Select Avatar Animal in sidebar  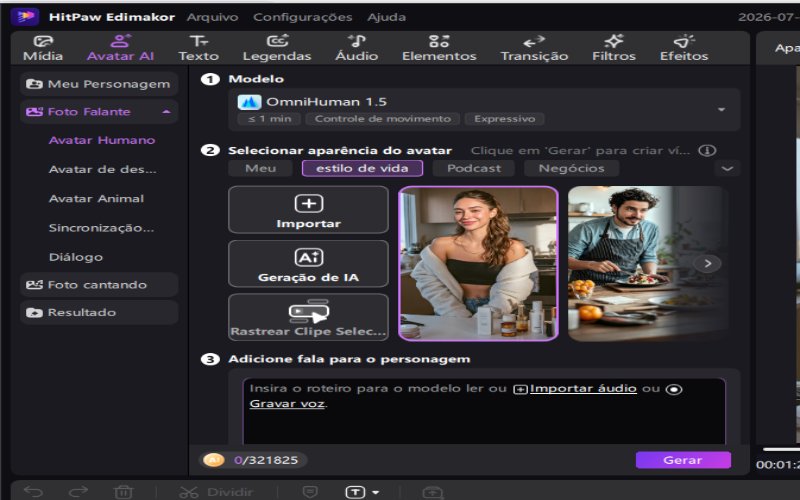(96, 198)
